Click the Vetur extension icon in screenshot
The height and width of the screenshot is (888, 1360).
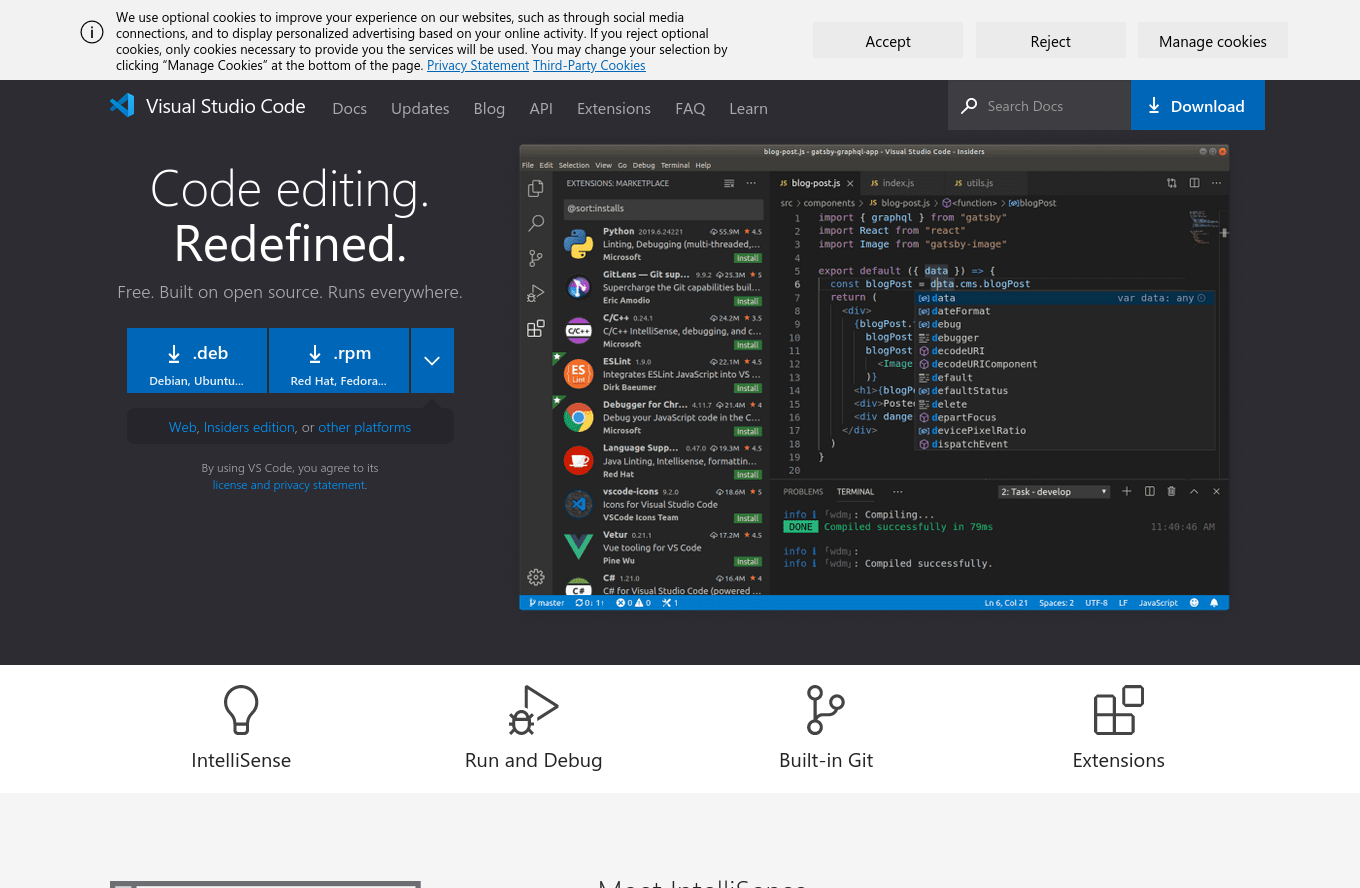tap(578, 546)
